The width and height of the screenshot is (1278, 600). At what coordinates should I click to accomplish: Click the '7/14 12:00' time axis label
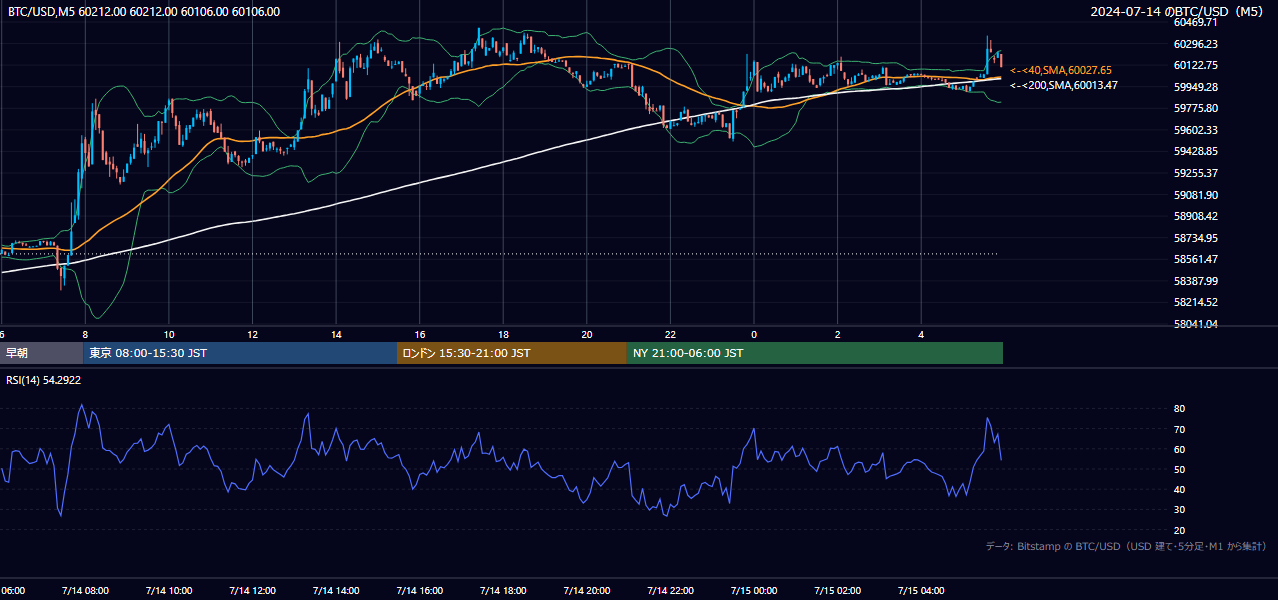coord(252,590)
